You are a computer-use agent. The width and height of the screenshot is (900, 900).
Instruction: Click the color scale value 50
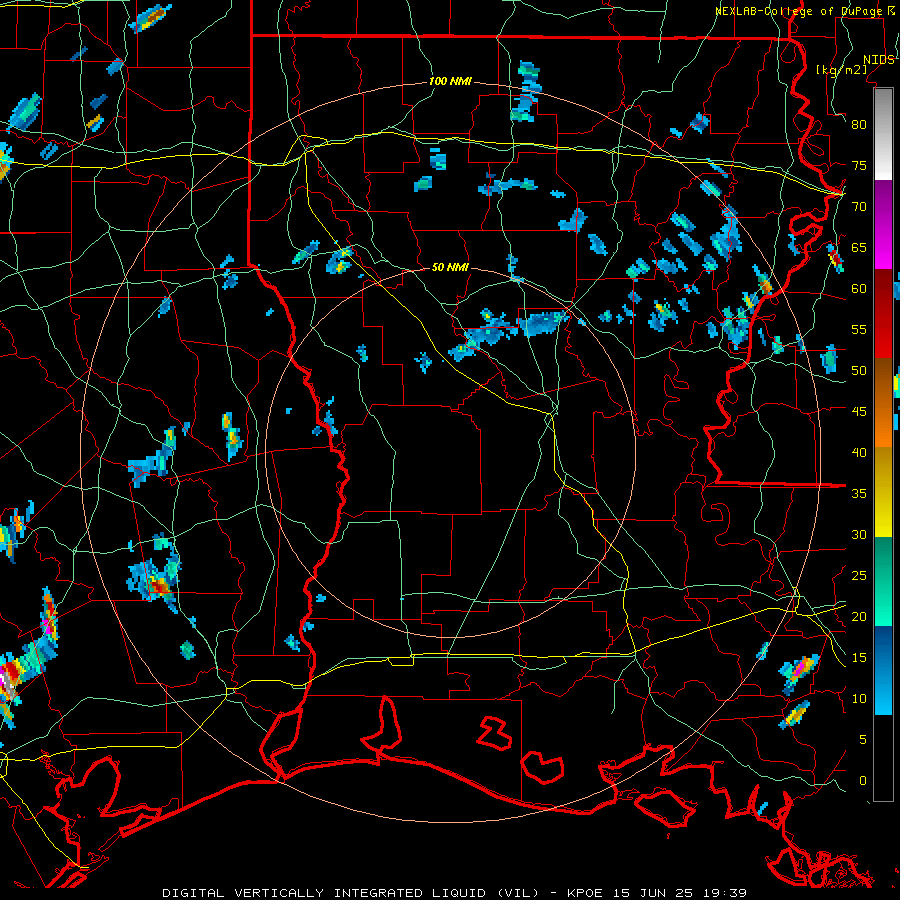[x=859, y=371]
